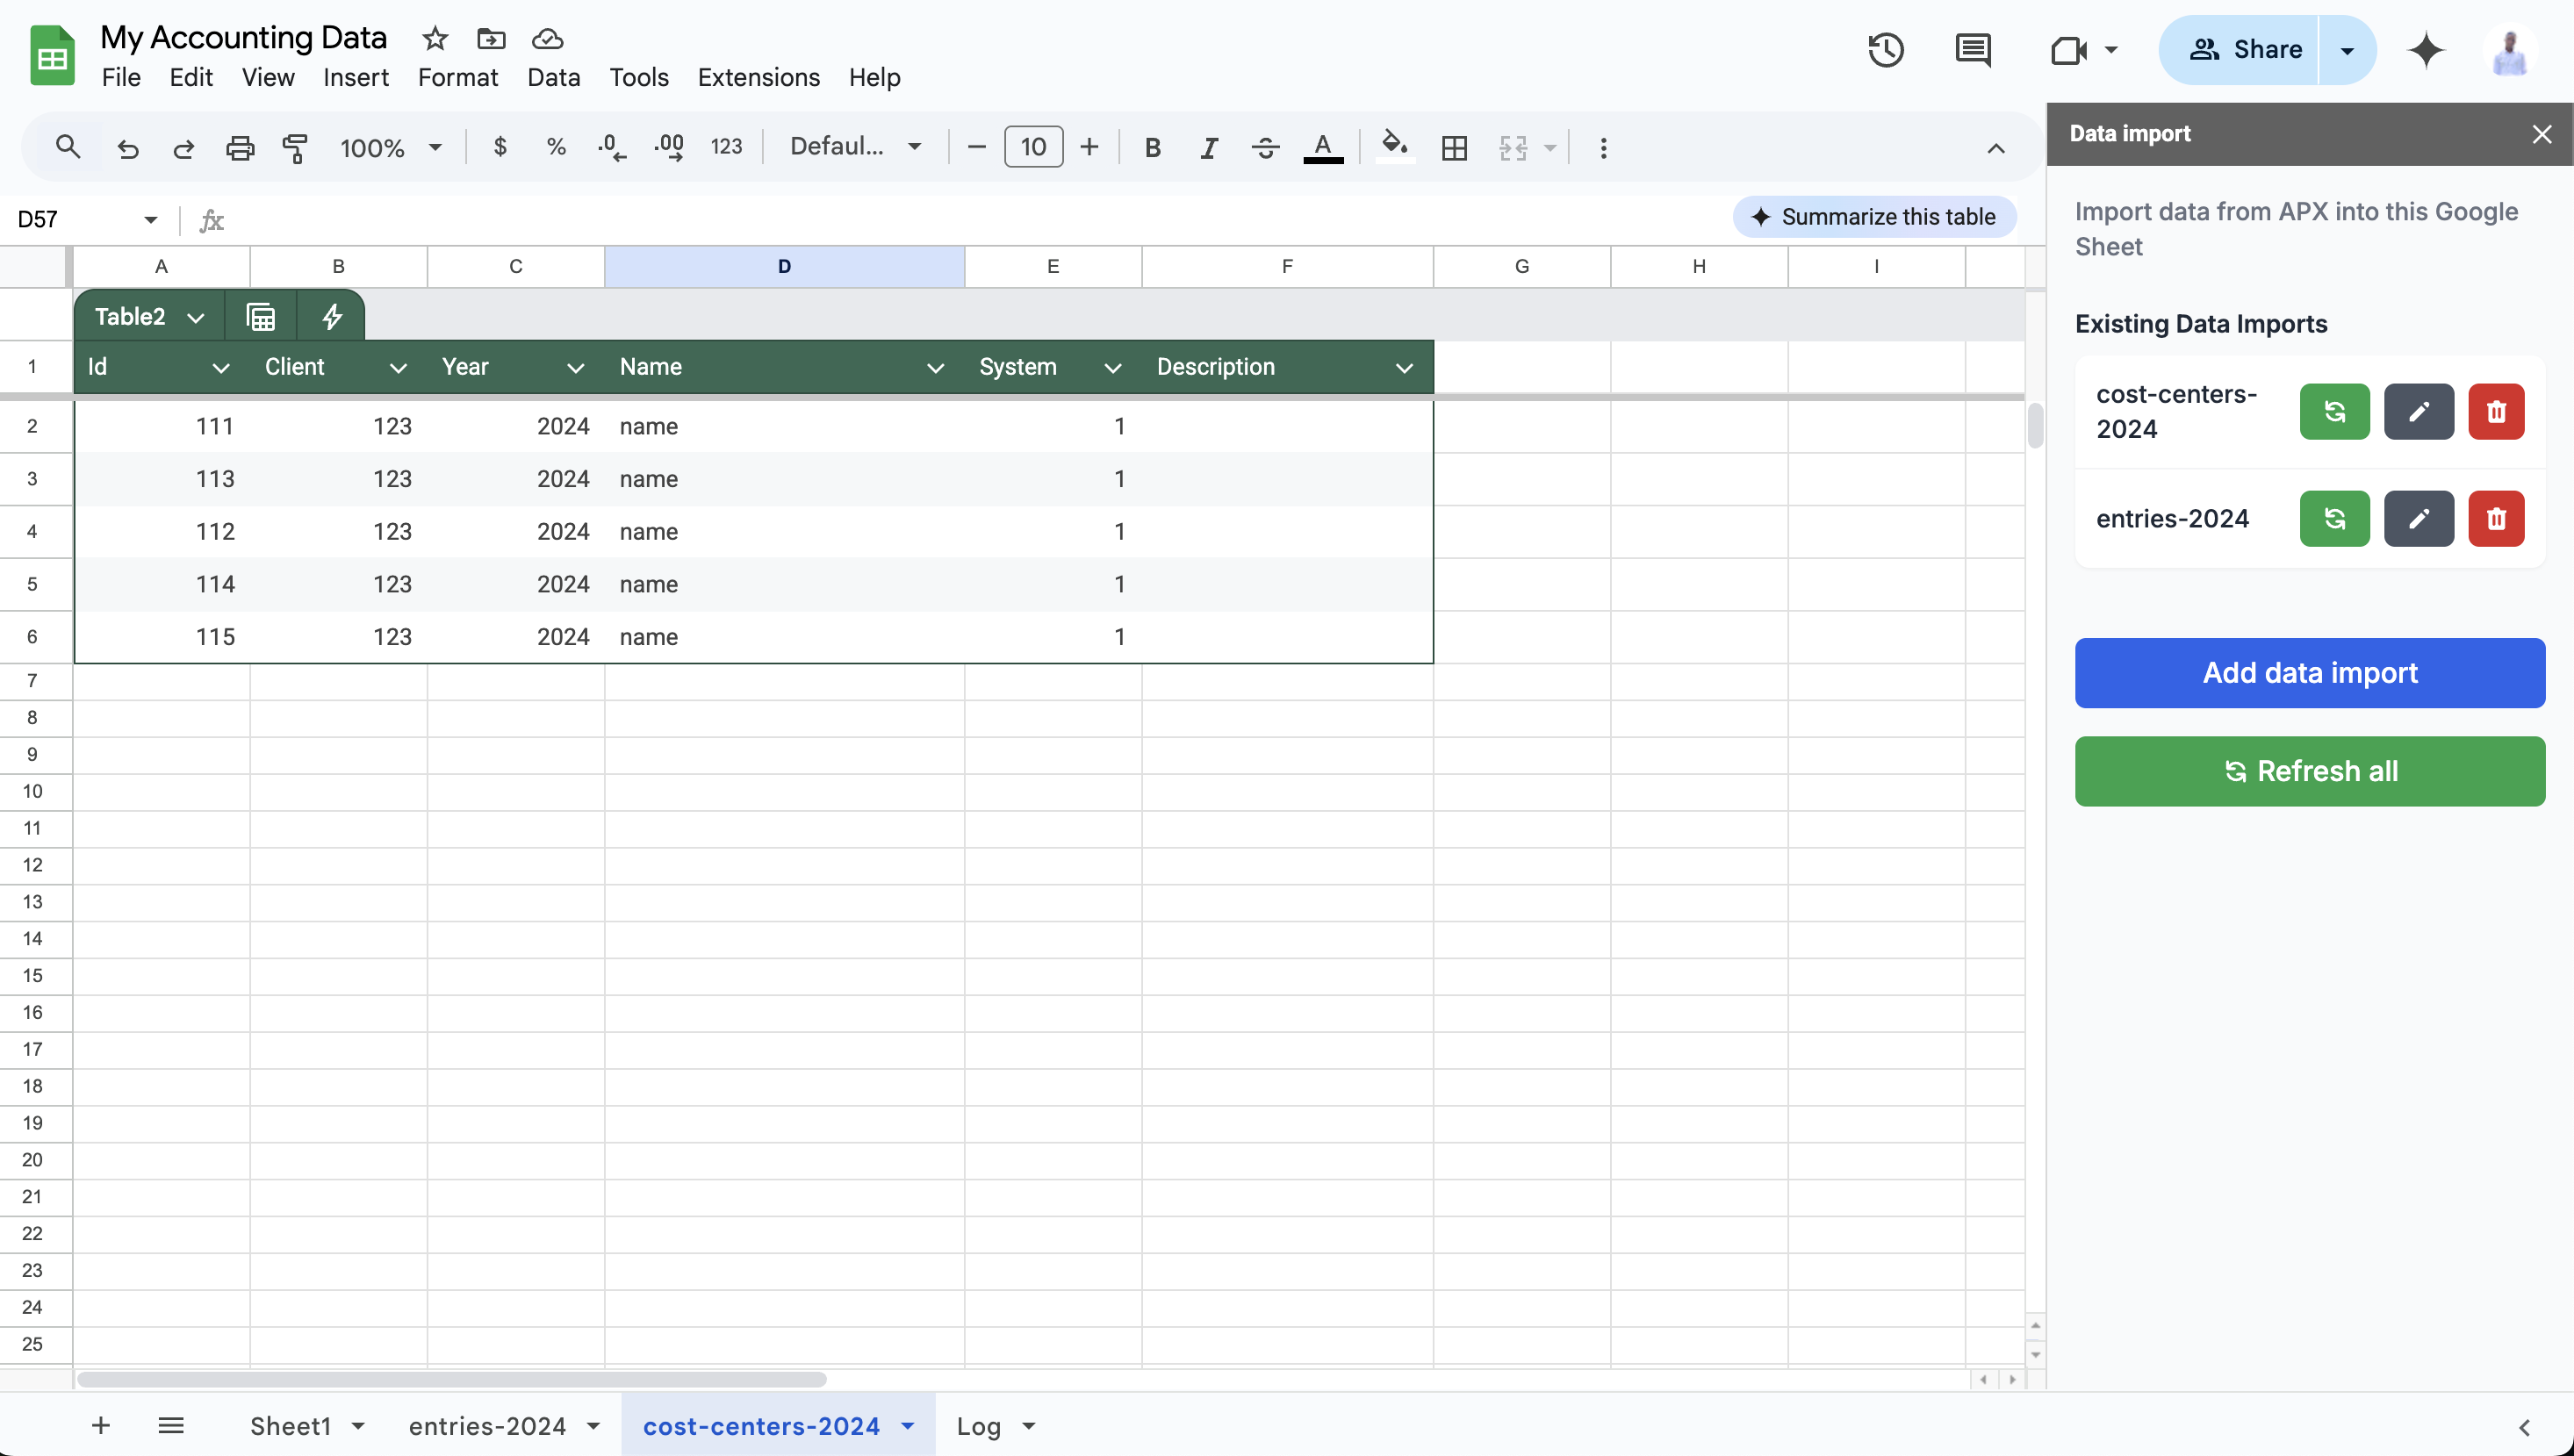Image resolution: width=2574 pixels, height=1456 pixels.
Task: Open version history
Action: (1885, 49)
